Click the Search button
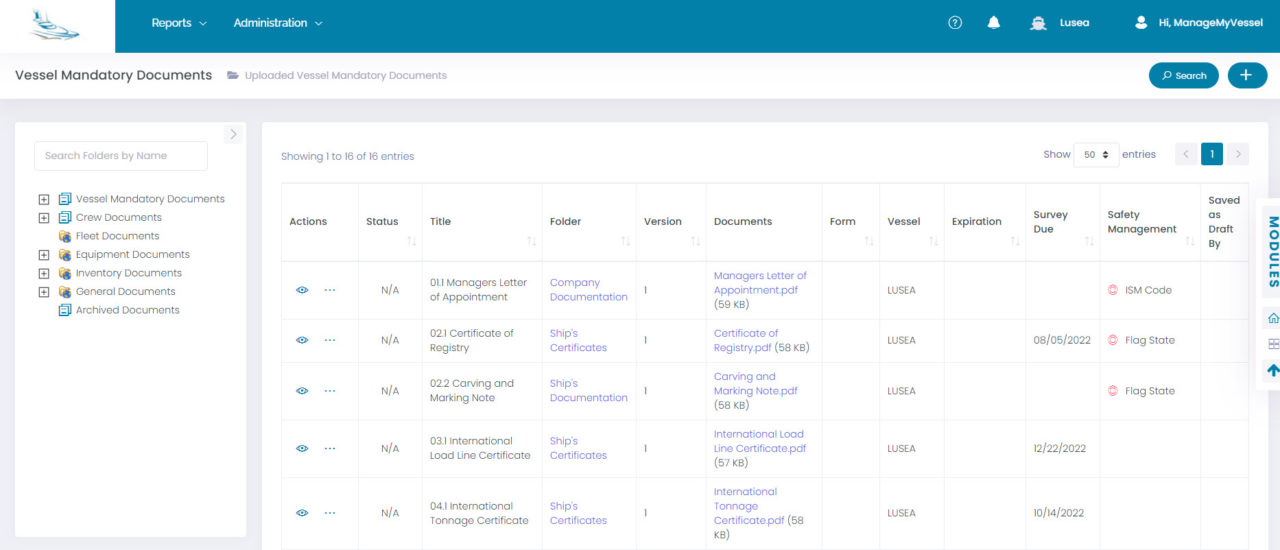1280x550 pixels. click(1184, 75)
